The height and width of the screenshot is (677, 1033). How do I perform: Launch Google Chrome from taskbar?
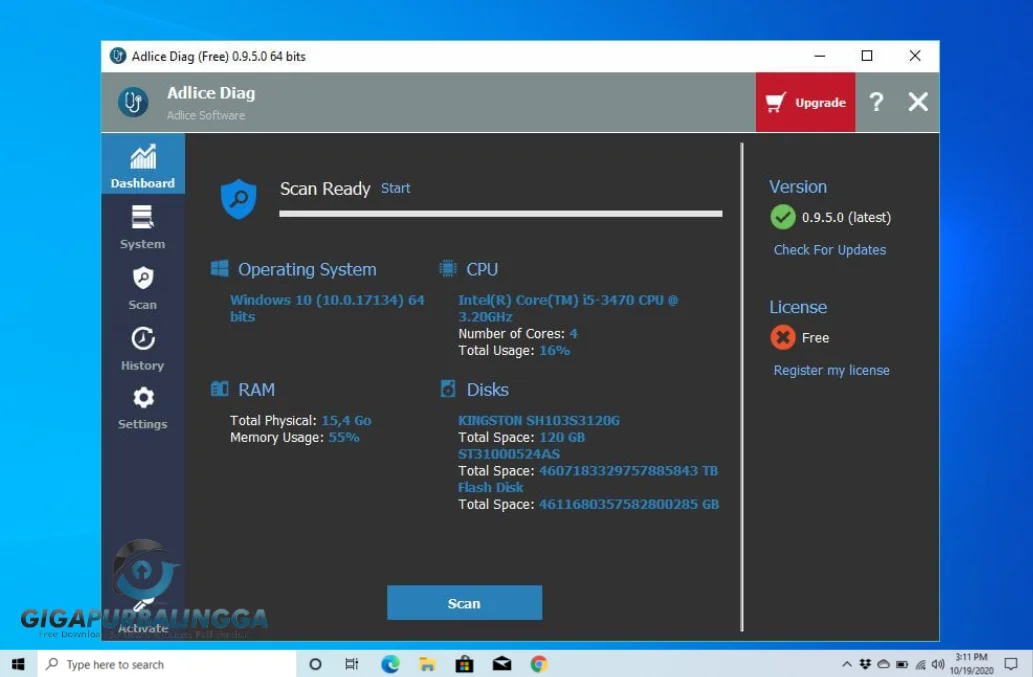tap(539, 664)
